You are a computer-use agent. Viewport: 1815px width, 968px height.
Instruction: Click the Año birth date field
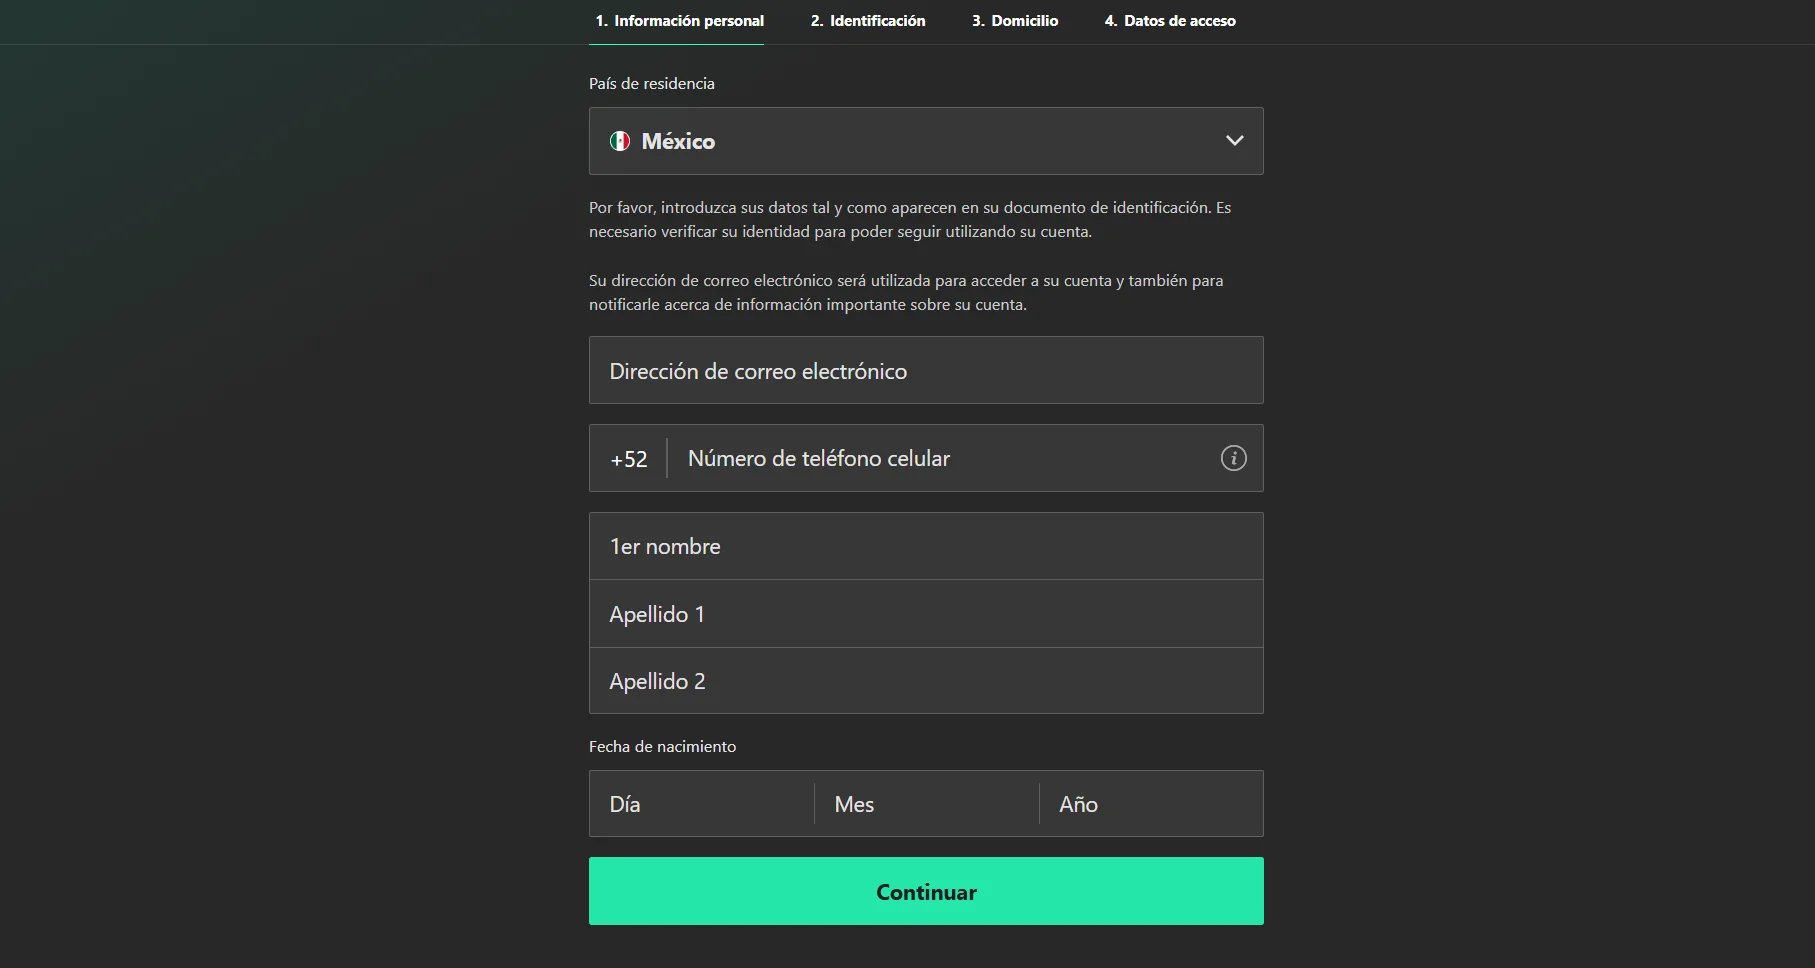[1151, 804]
